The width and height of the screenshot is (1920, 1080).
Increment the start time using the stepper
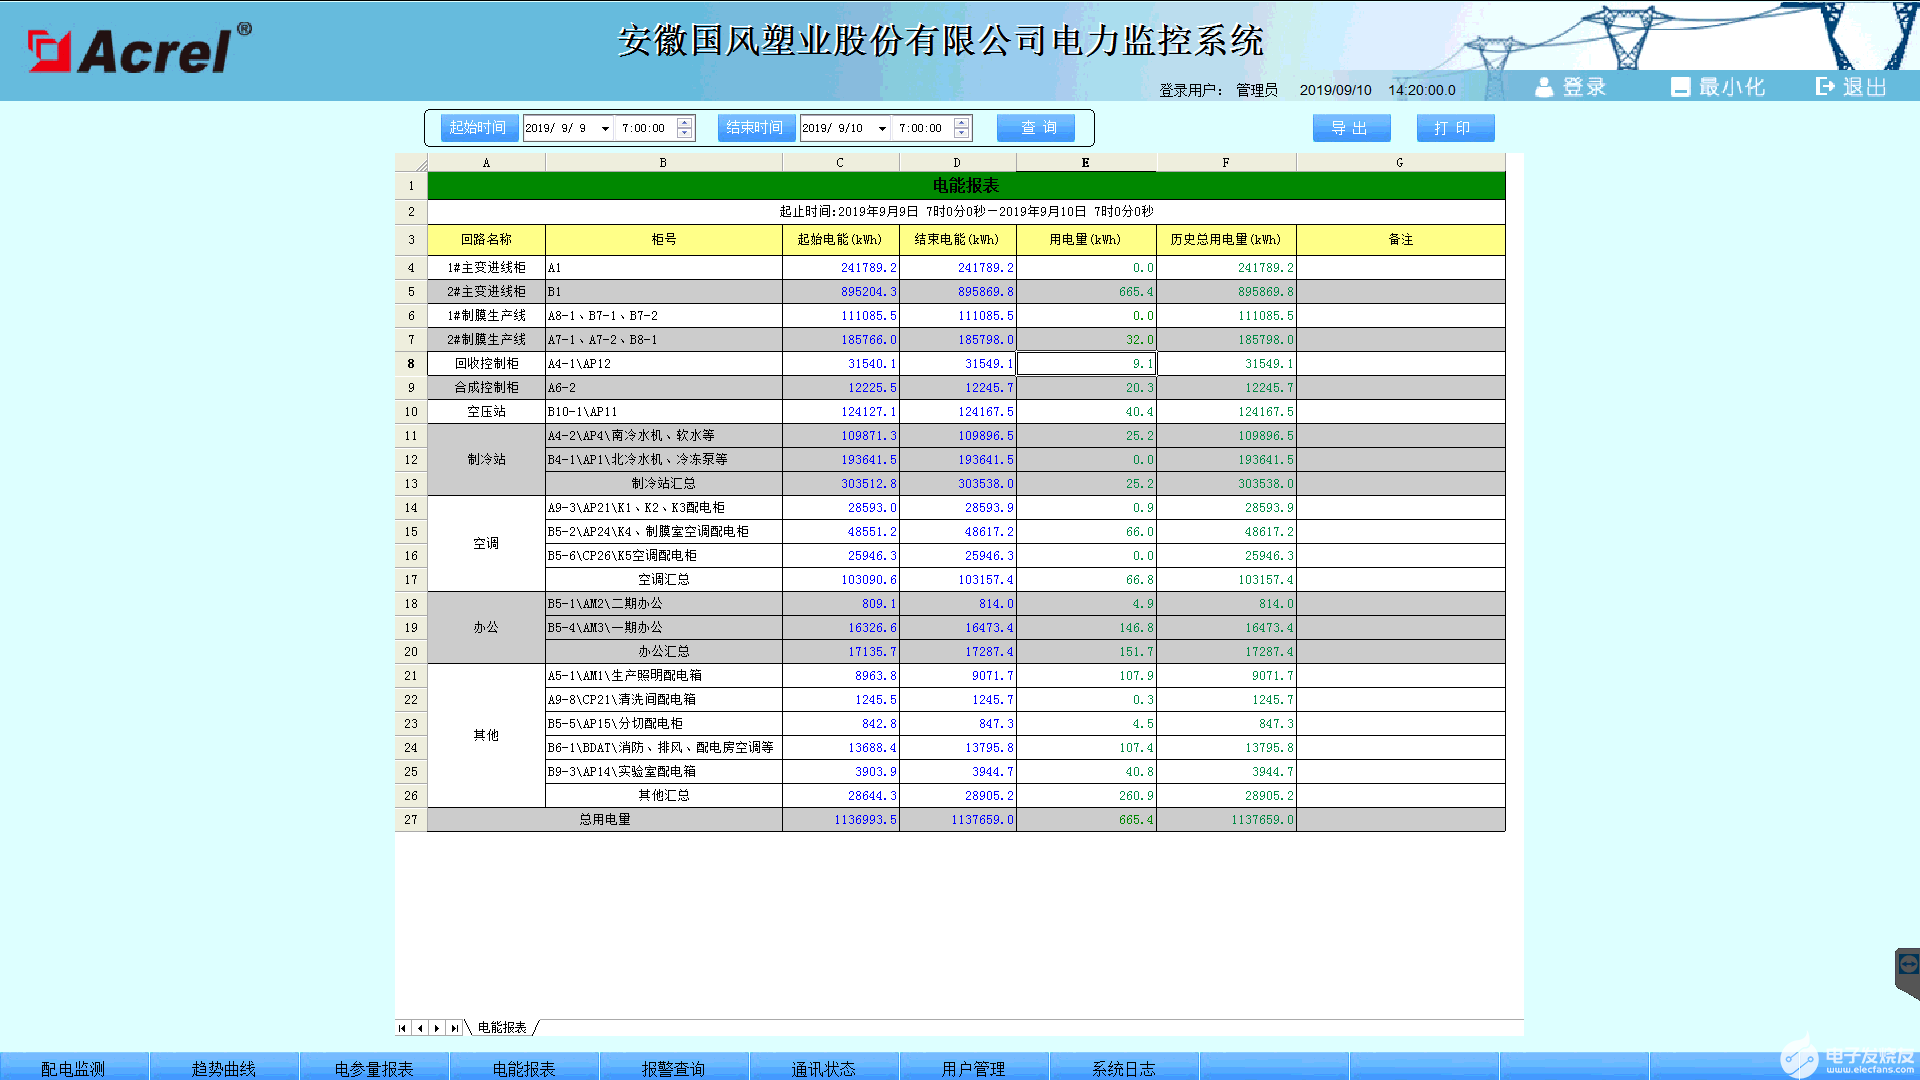point(684,122)
